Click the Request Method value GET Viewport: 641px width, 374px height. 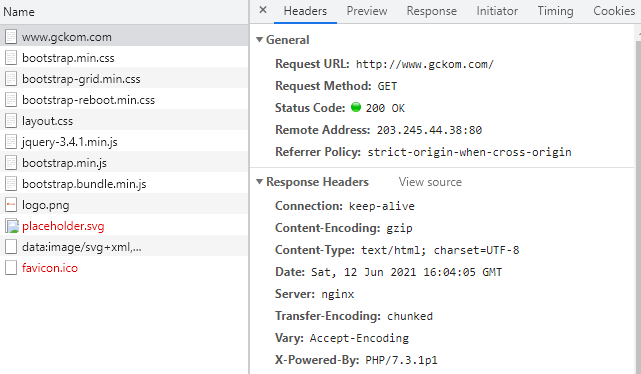click(x=387, y=86)
